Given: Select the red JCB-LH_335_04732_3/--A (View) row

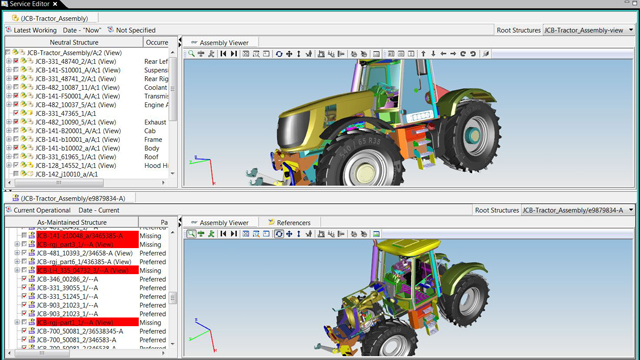Looking at the screenshot, I should (87, 270).
